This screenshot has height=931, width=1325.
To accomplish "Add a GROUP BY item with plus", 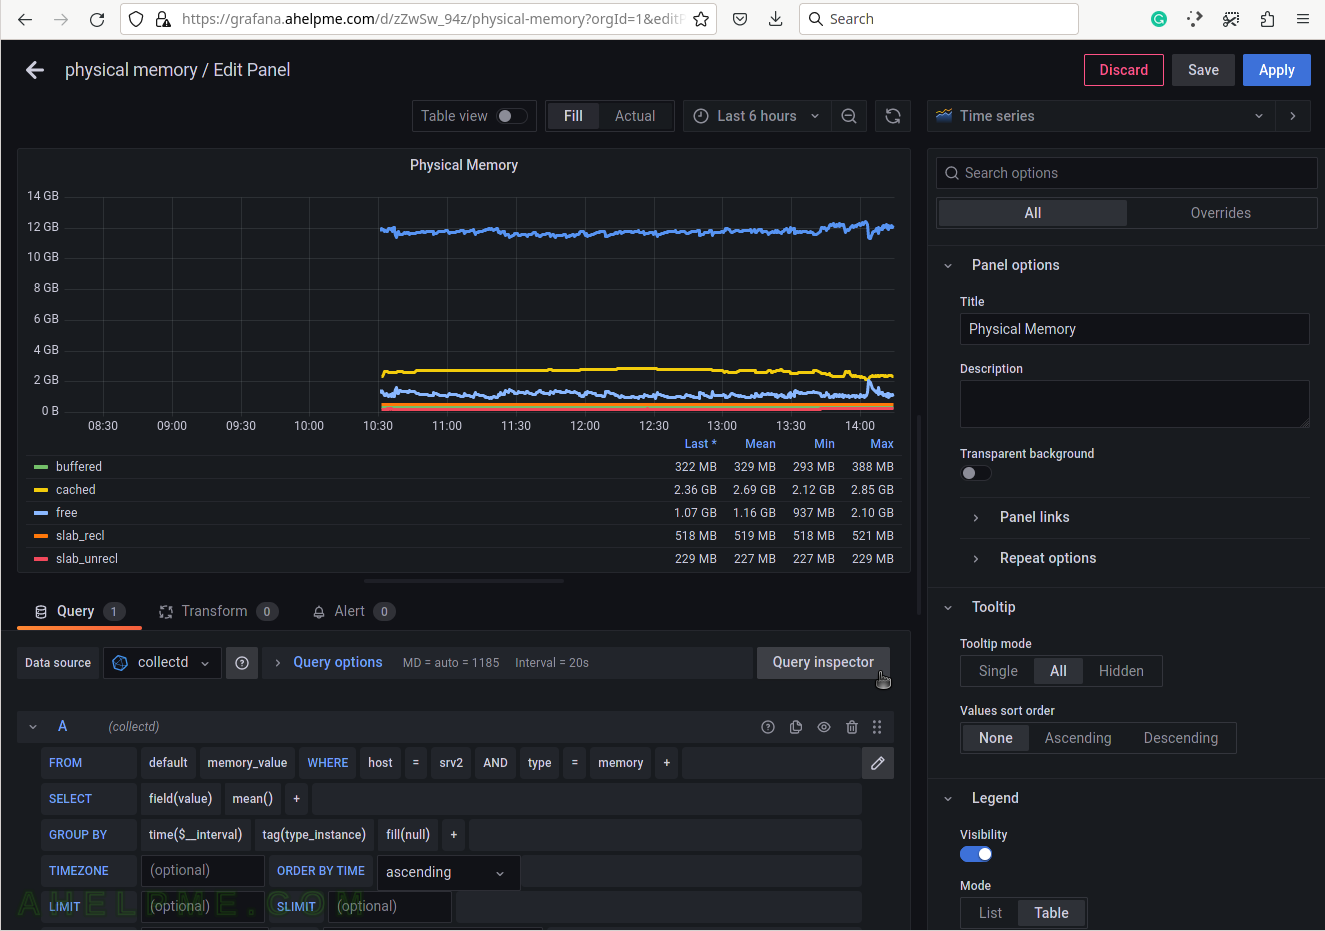I will tap(454, 835).
